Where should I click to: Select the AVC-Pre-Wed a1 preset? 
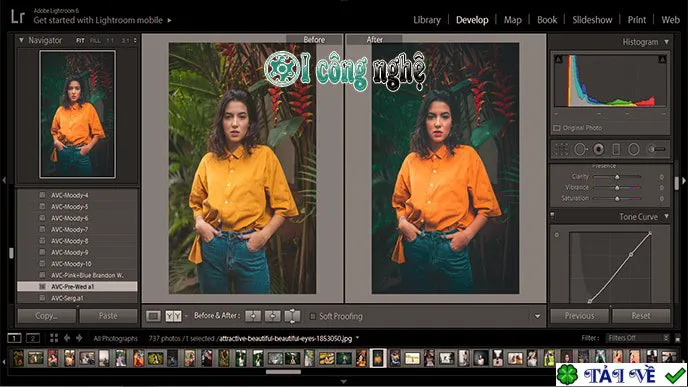(x=77, y=287)
